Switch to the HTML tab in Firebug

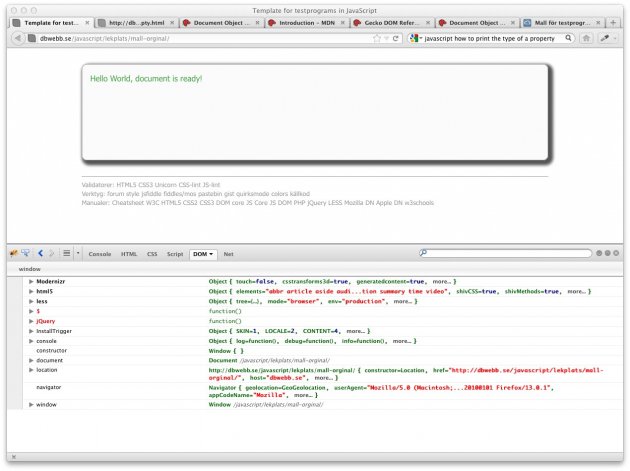[x=129, y=254]
